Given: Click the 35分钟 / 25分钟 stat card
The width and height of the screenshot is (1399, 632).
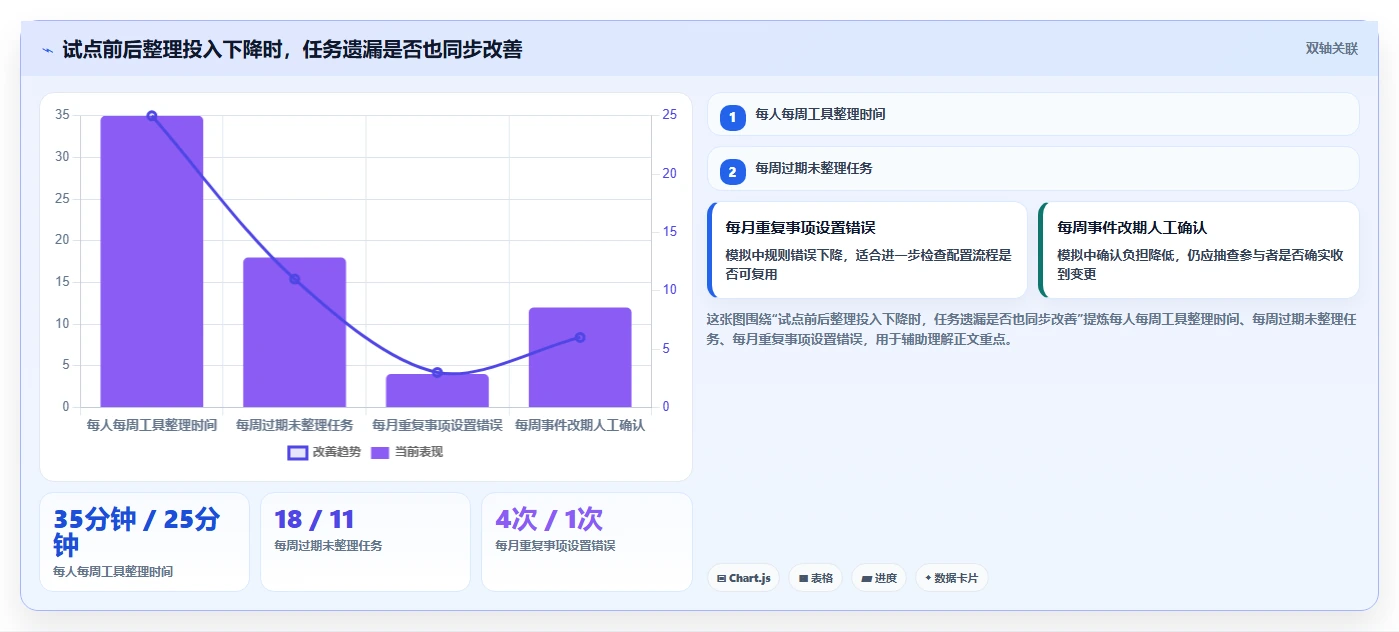Looking at the screenshot, I should (x=144, y=542).
